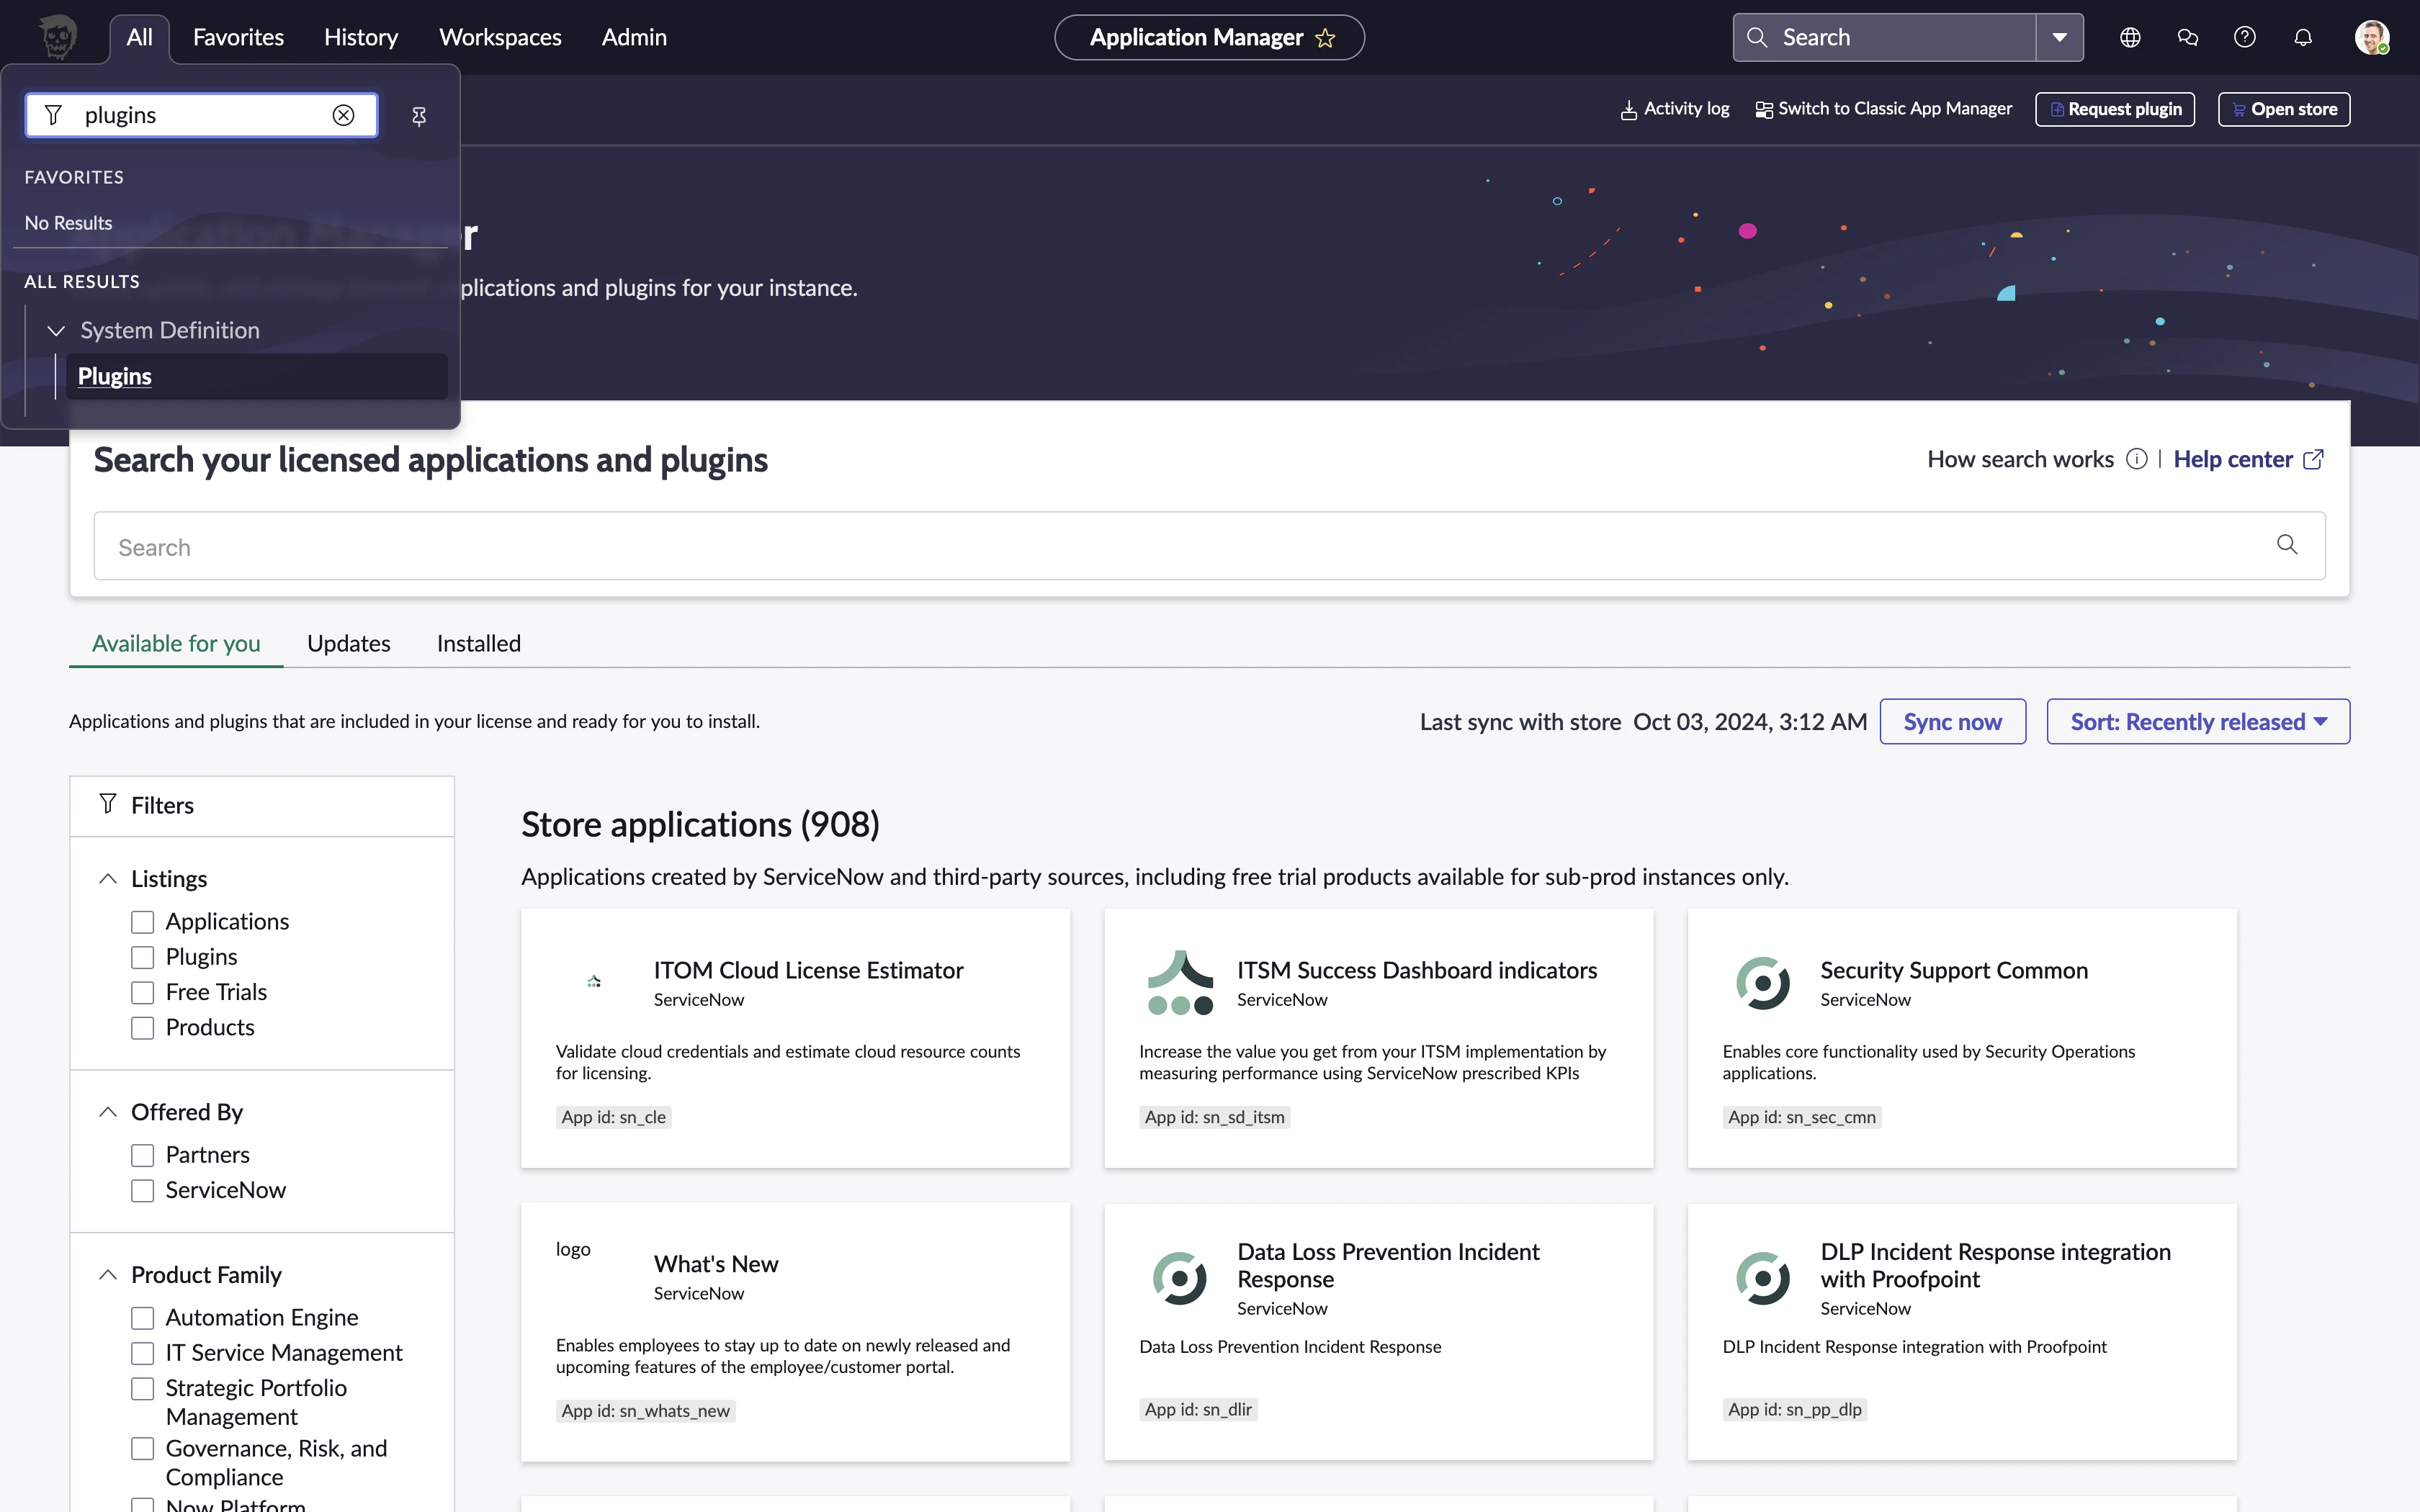
Task: Check Governance, Risk, and Compliance filter
Action: pos(143,1449)
